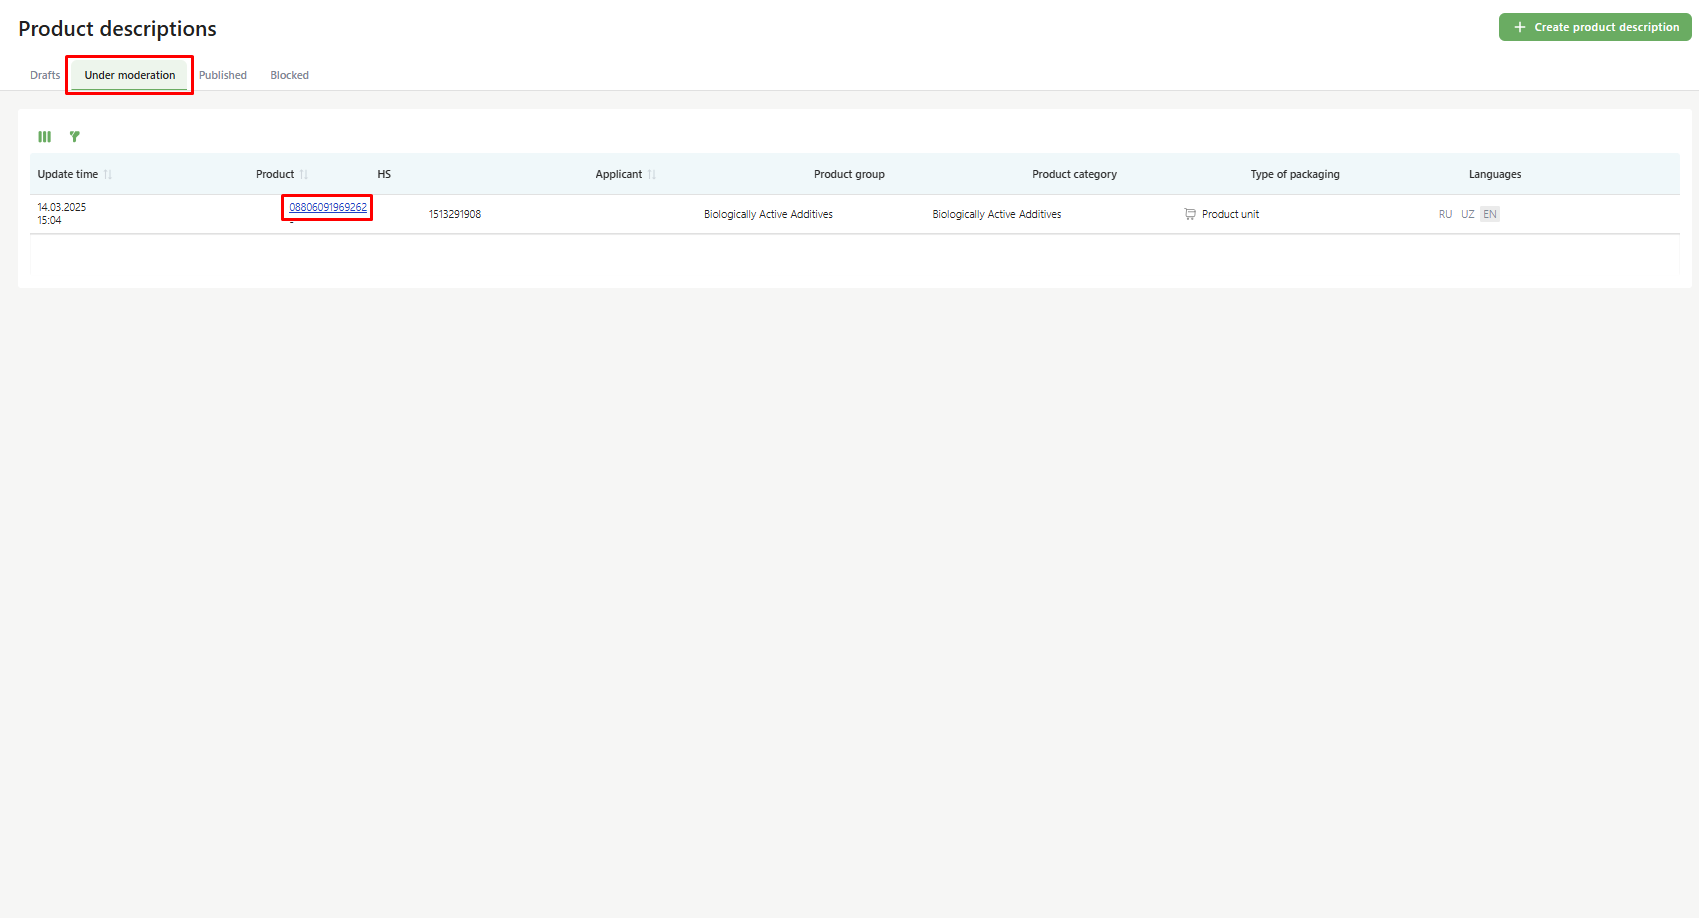Click Product group cell Biologically Active Additives
Screen dimensions: 1699x918
[x=768, y=214]
